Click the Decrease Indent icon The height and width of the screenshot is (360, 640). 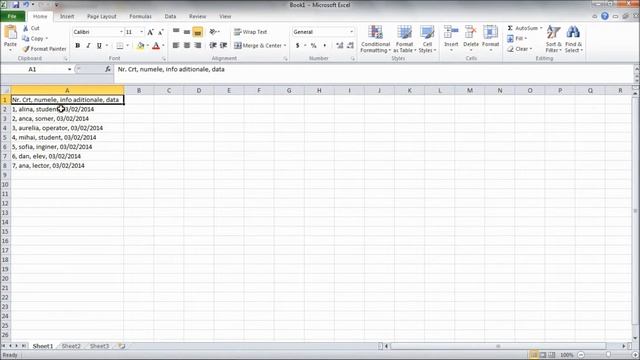213,45
